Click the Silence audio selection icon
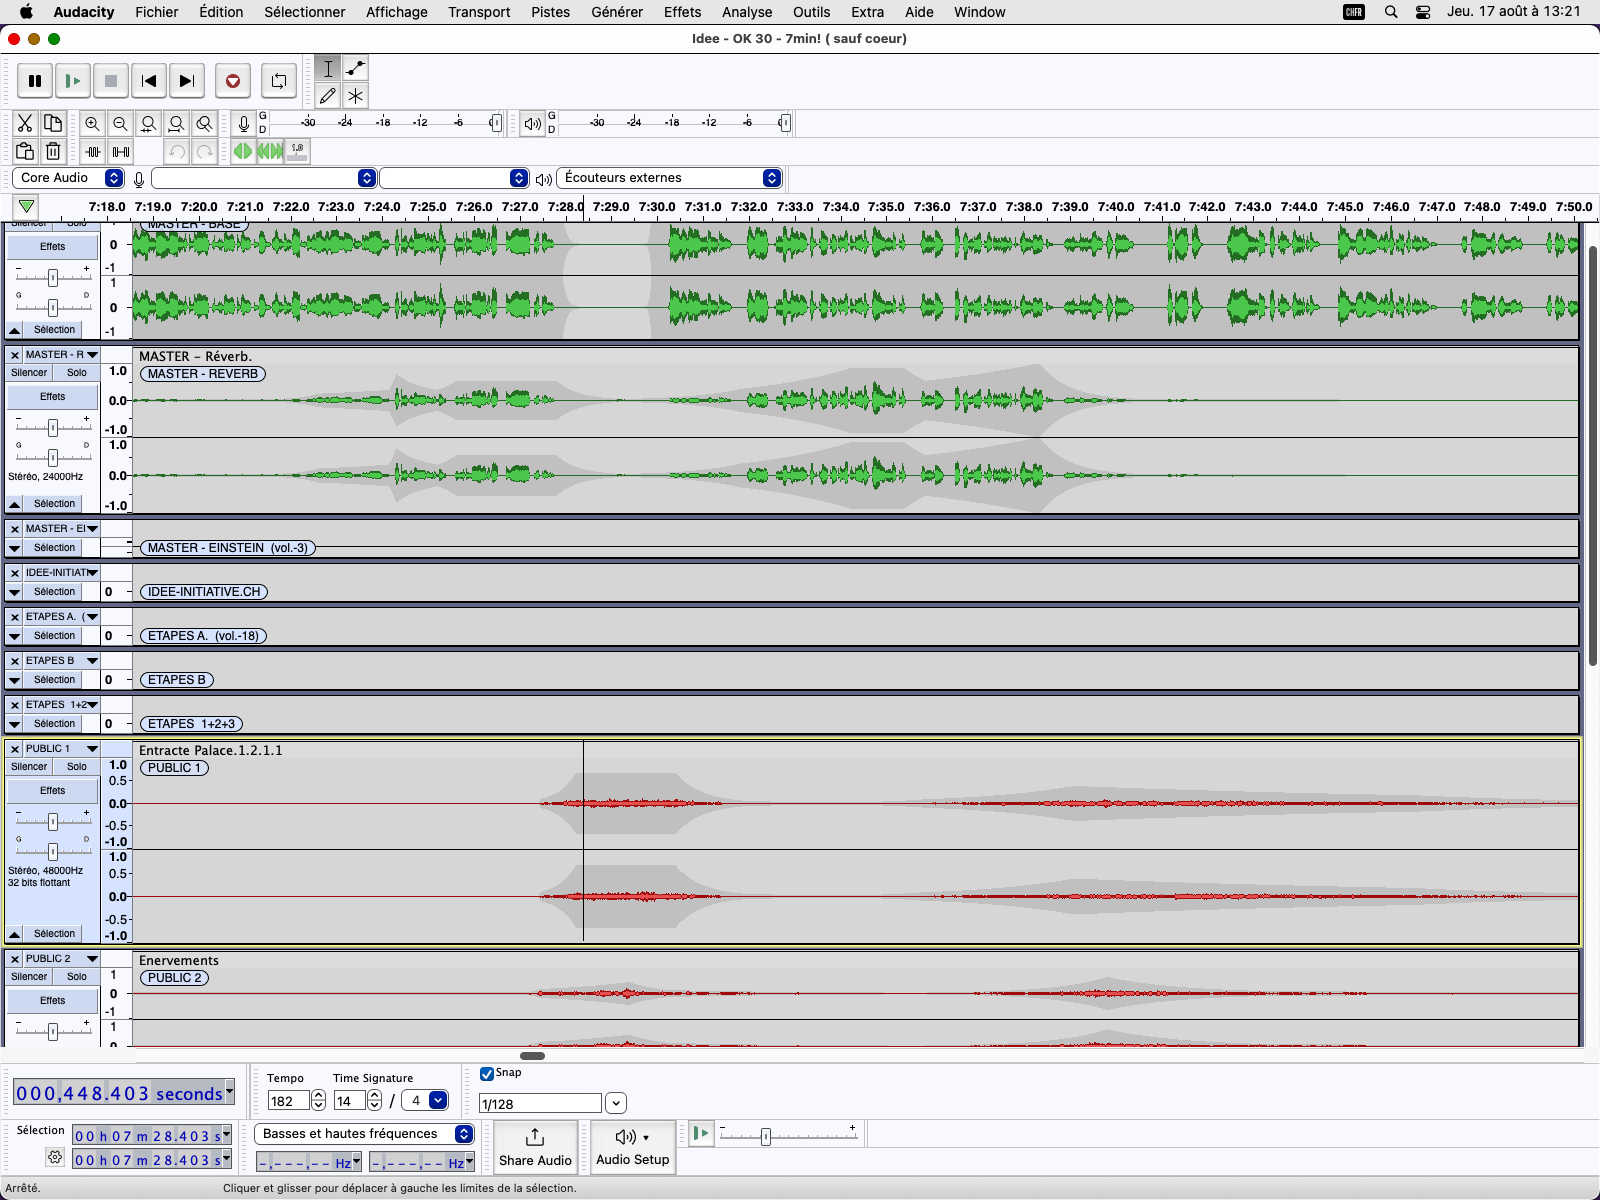This screenshot has width=1600, height=1200. click(121, 152)
